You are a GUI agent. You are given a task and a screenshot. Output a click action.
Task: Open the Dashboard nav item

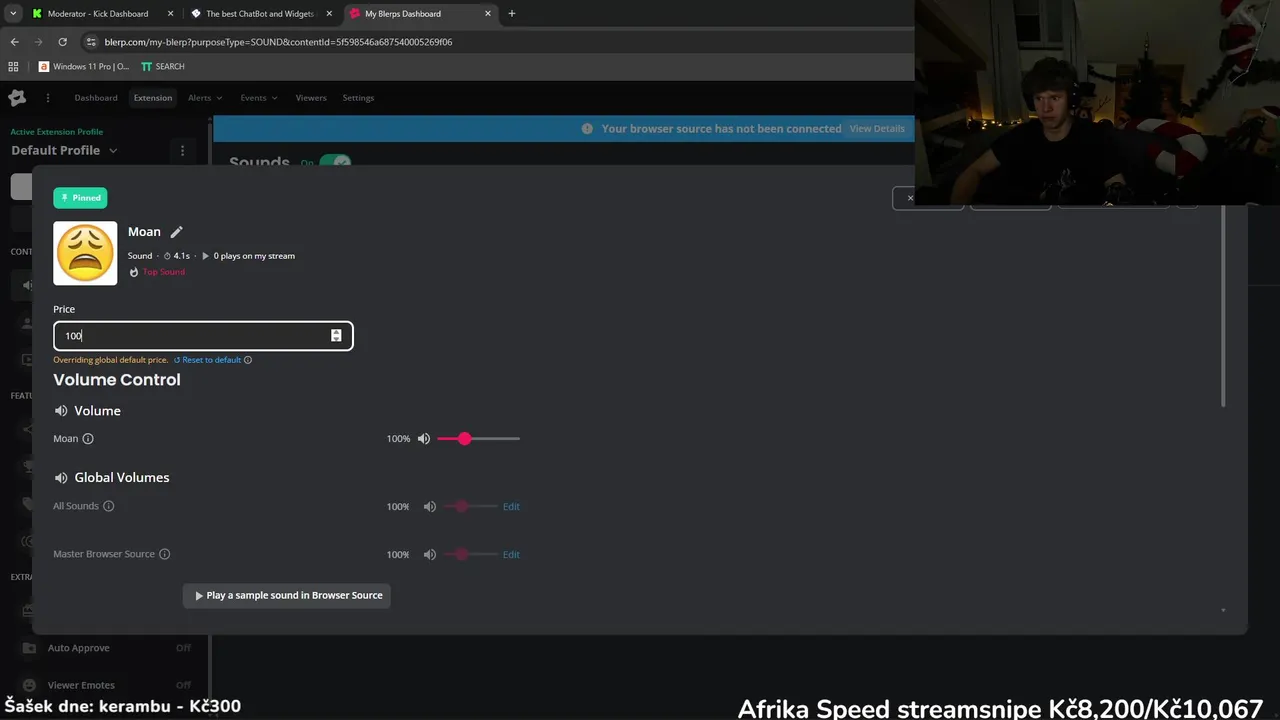click(x=96, y=98)
